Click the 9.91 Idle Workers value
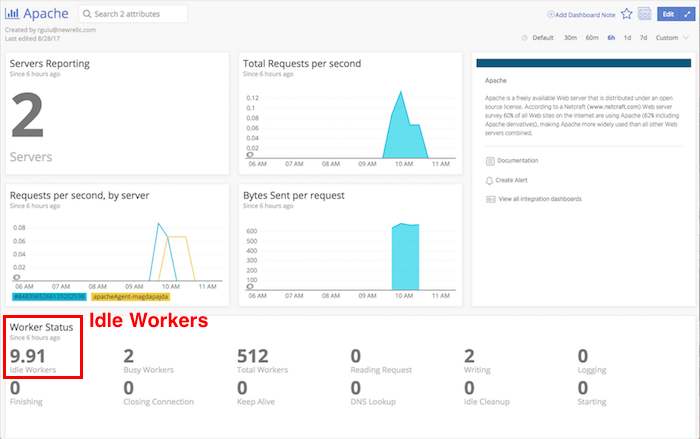The width and height of the screenshot is (700, 439). [x=28, y=356]
